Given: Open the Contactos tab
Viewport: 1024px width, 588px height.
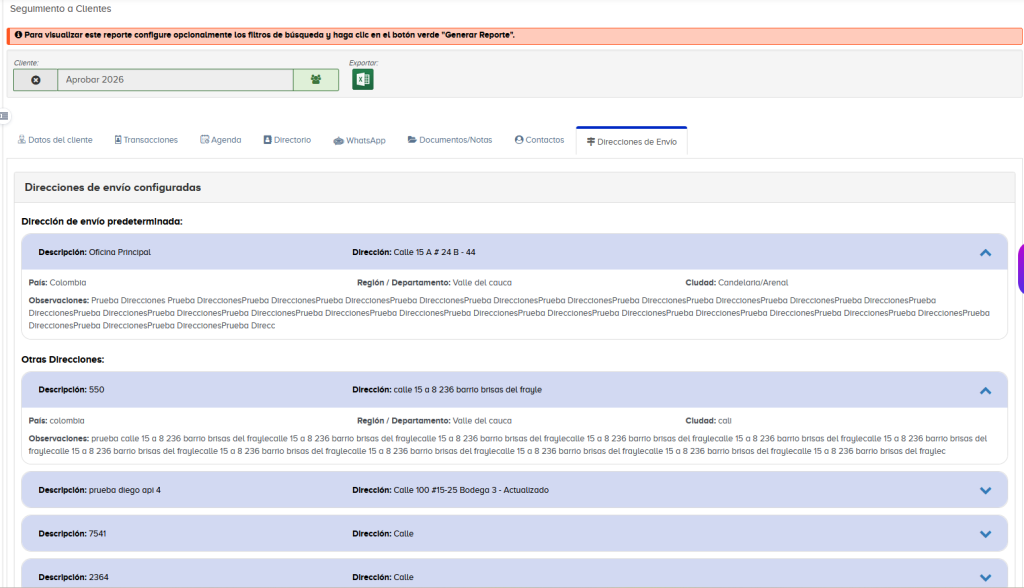Looking at the screenshot, I should point(539,140).
